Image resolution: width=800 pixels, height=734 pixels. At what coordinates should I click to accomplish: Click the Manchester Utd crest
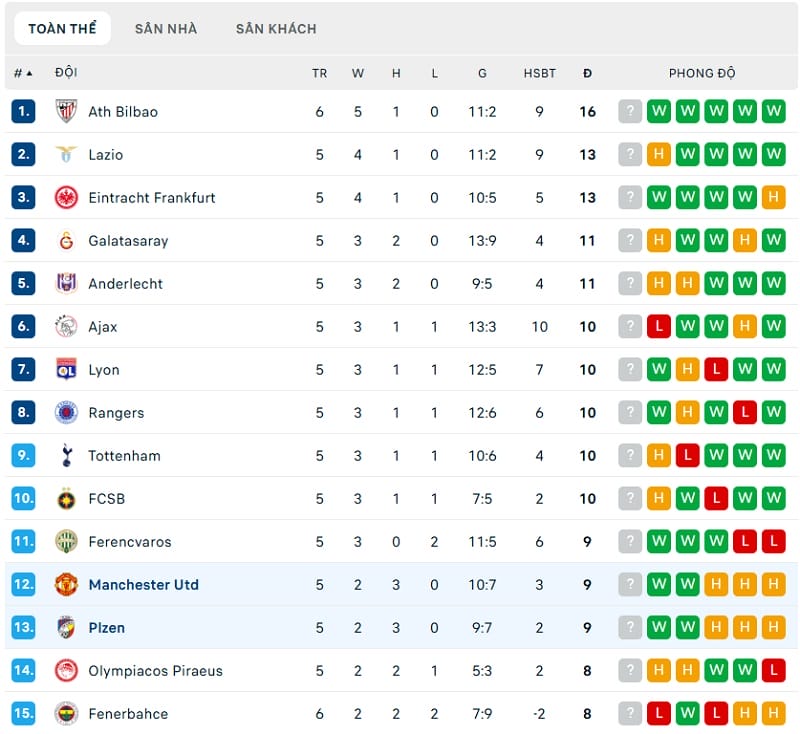pyautogui.click(x=66, y=585)
